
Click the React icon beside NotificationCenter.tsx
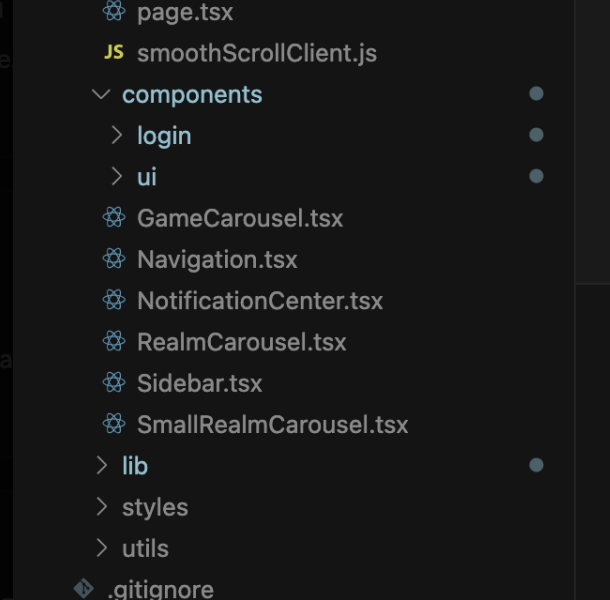coord(114,300)
